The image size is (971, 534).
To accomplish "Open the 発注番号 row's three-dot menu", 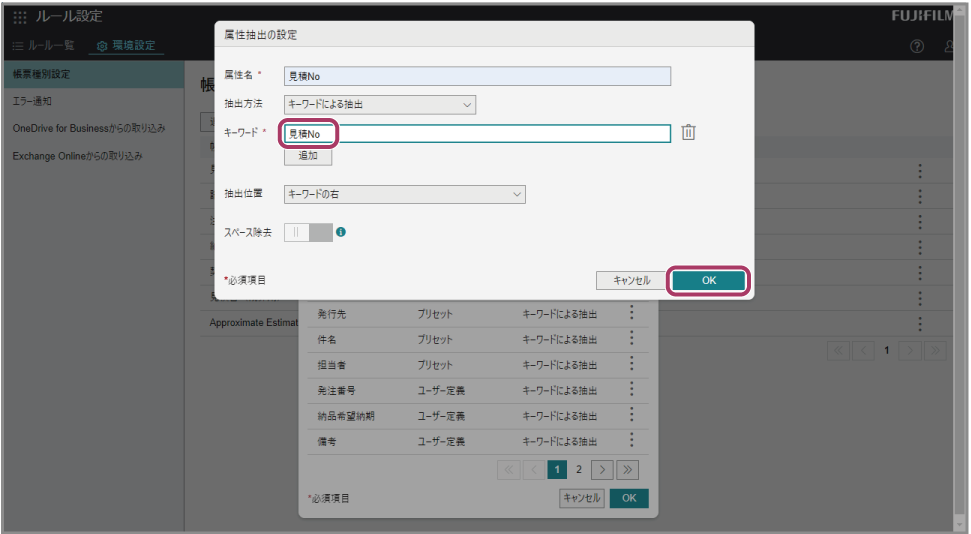I will tap(632, 388).
